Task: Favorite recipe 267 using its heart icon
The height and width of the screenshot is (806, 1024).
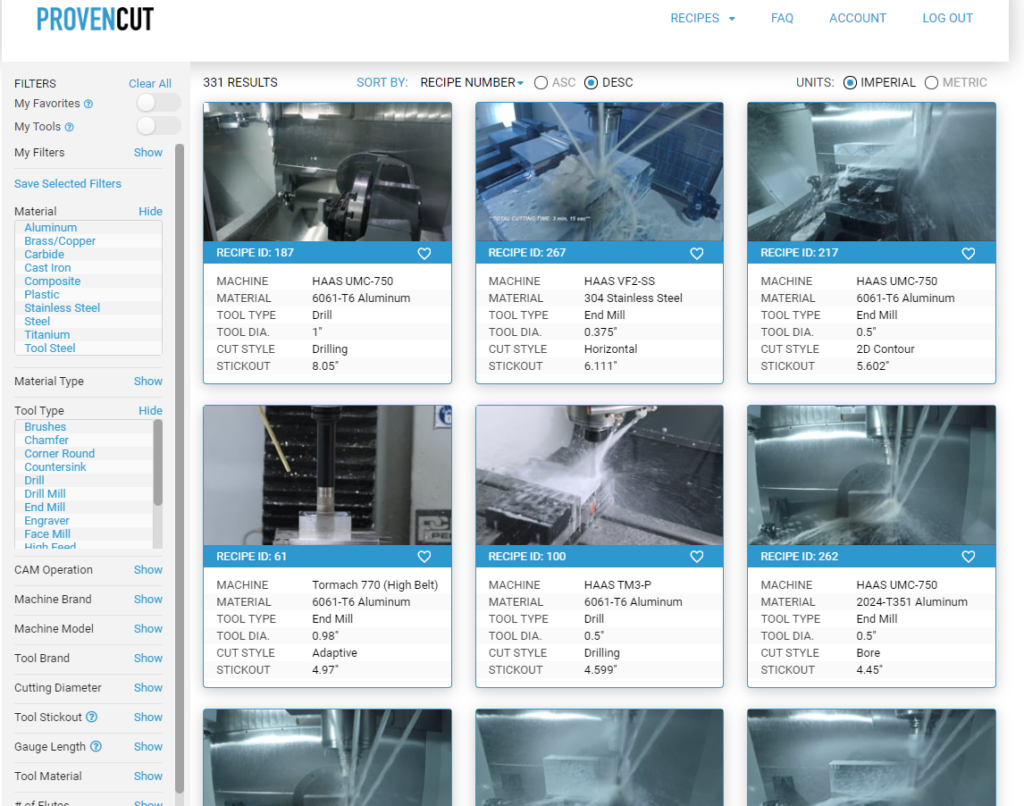Action: (x=696, y=253)
